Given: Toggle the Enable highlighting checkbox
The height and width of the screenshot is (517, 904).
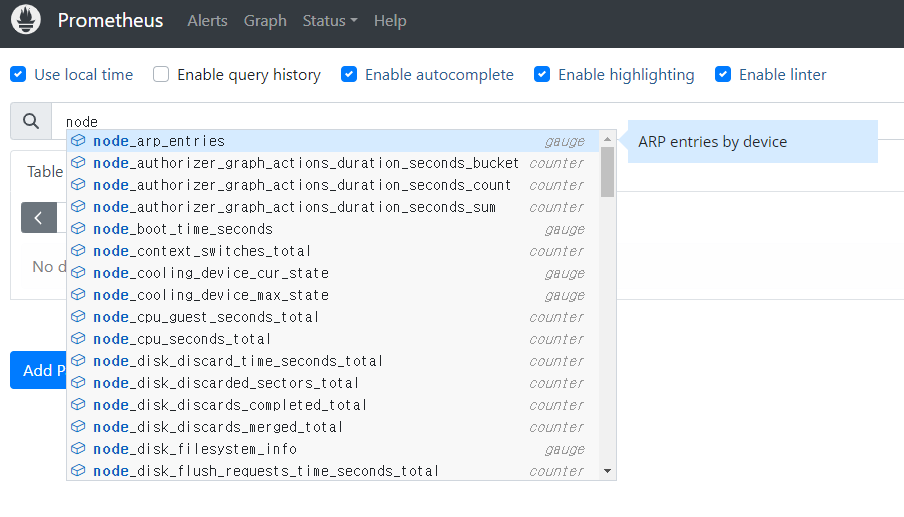Looking at the screenshot, I should tap(542, 74).
